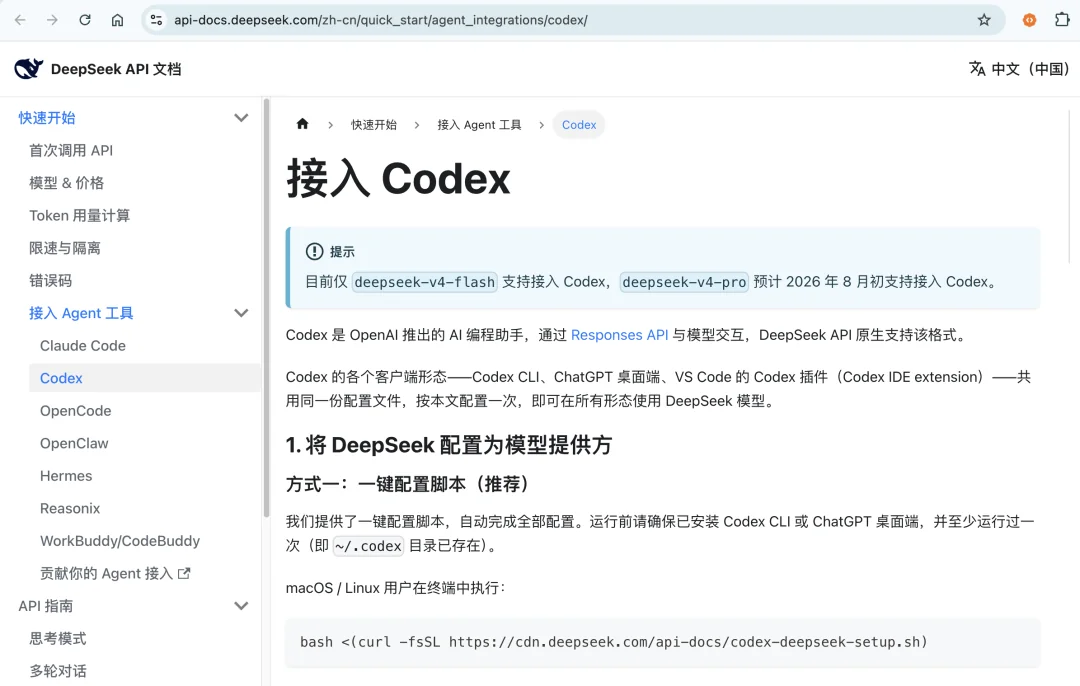Go to browser home page icon
The height and width of the screenshot is (686, 1080).
coord(118,20)
